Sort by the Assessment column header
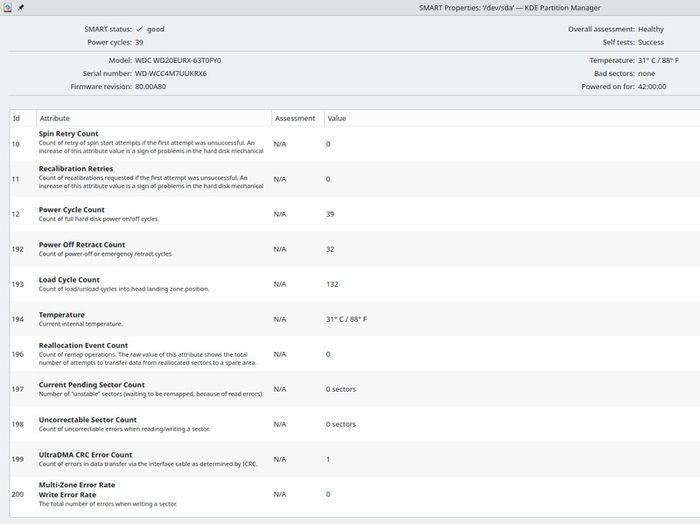 click(x=298, y=118)
